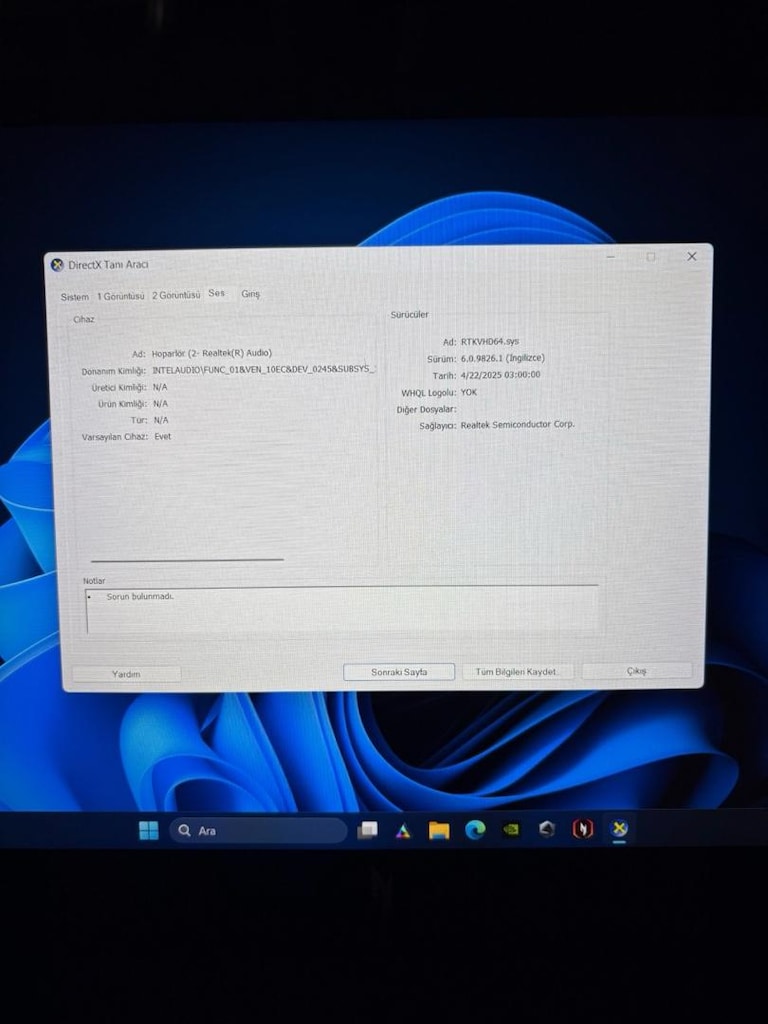
Task: Click date value '4/22/2025 03:00:00'
Action: pos(500,375)
